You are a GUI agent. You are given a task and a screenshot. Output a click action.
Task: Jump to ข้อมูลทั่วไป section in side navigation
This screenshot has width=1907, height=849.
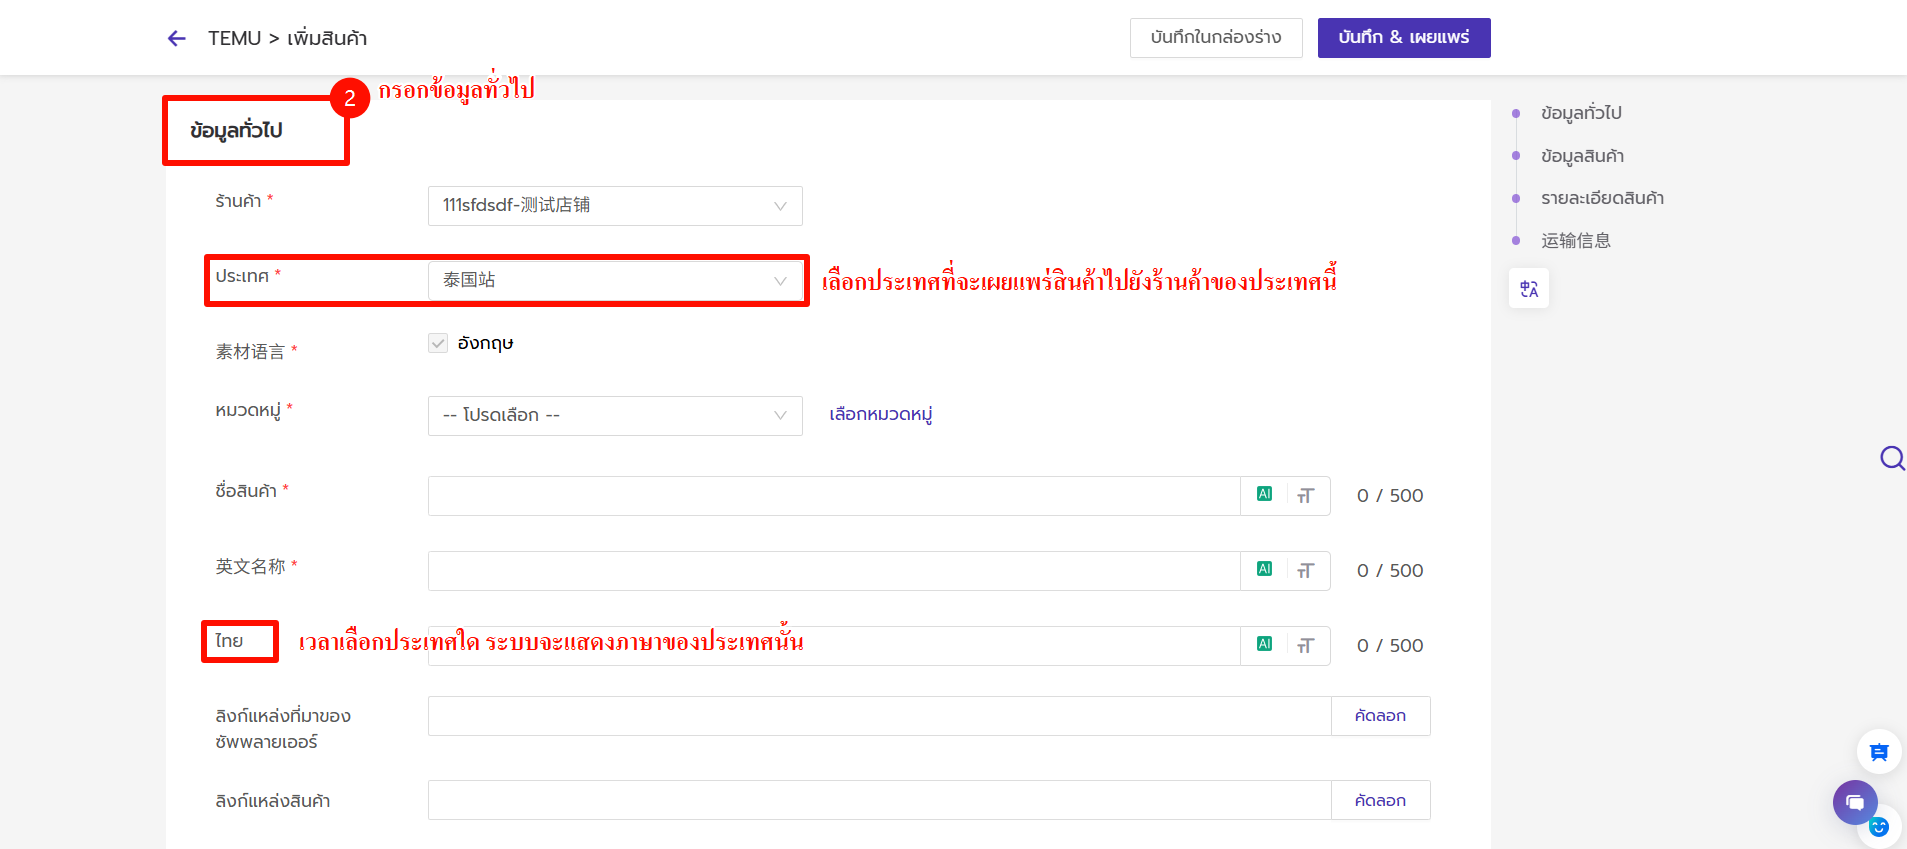point(1581,113)
